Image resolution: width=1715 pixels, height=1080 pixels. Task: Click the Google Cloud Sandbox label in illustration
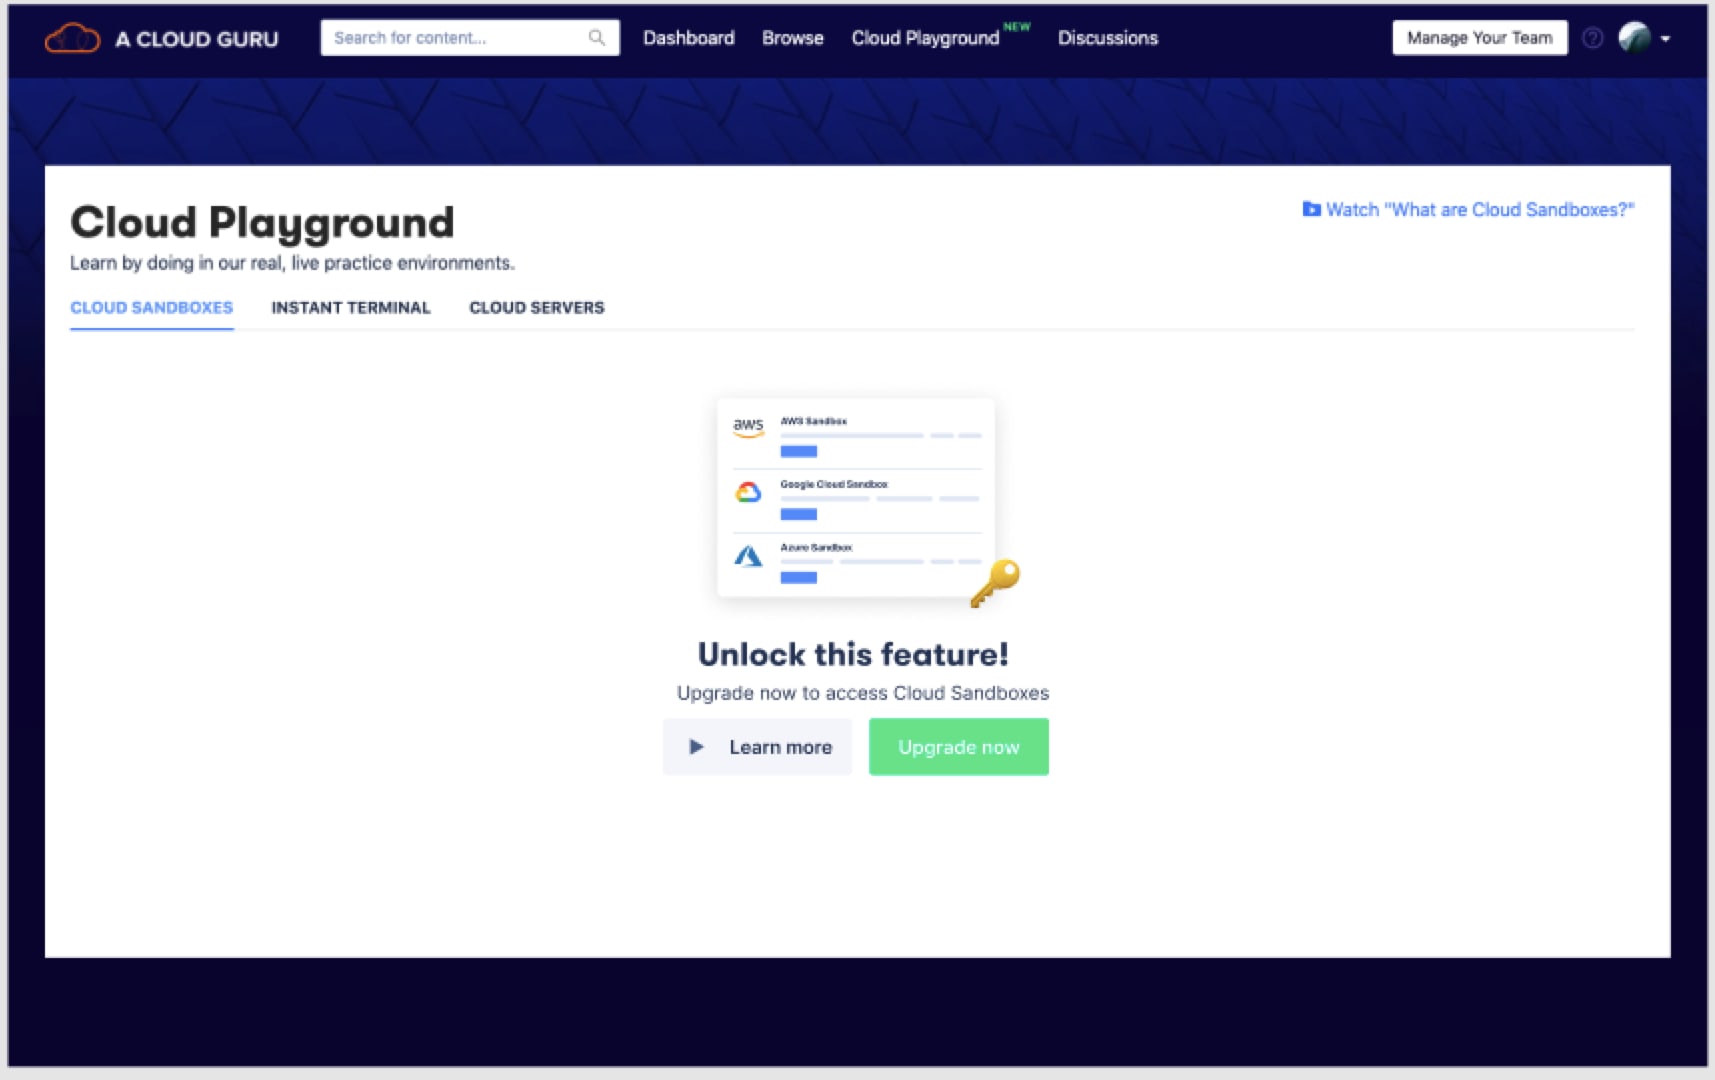coord(834,484)
